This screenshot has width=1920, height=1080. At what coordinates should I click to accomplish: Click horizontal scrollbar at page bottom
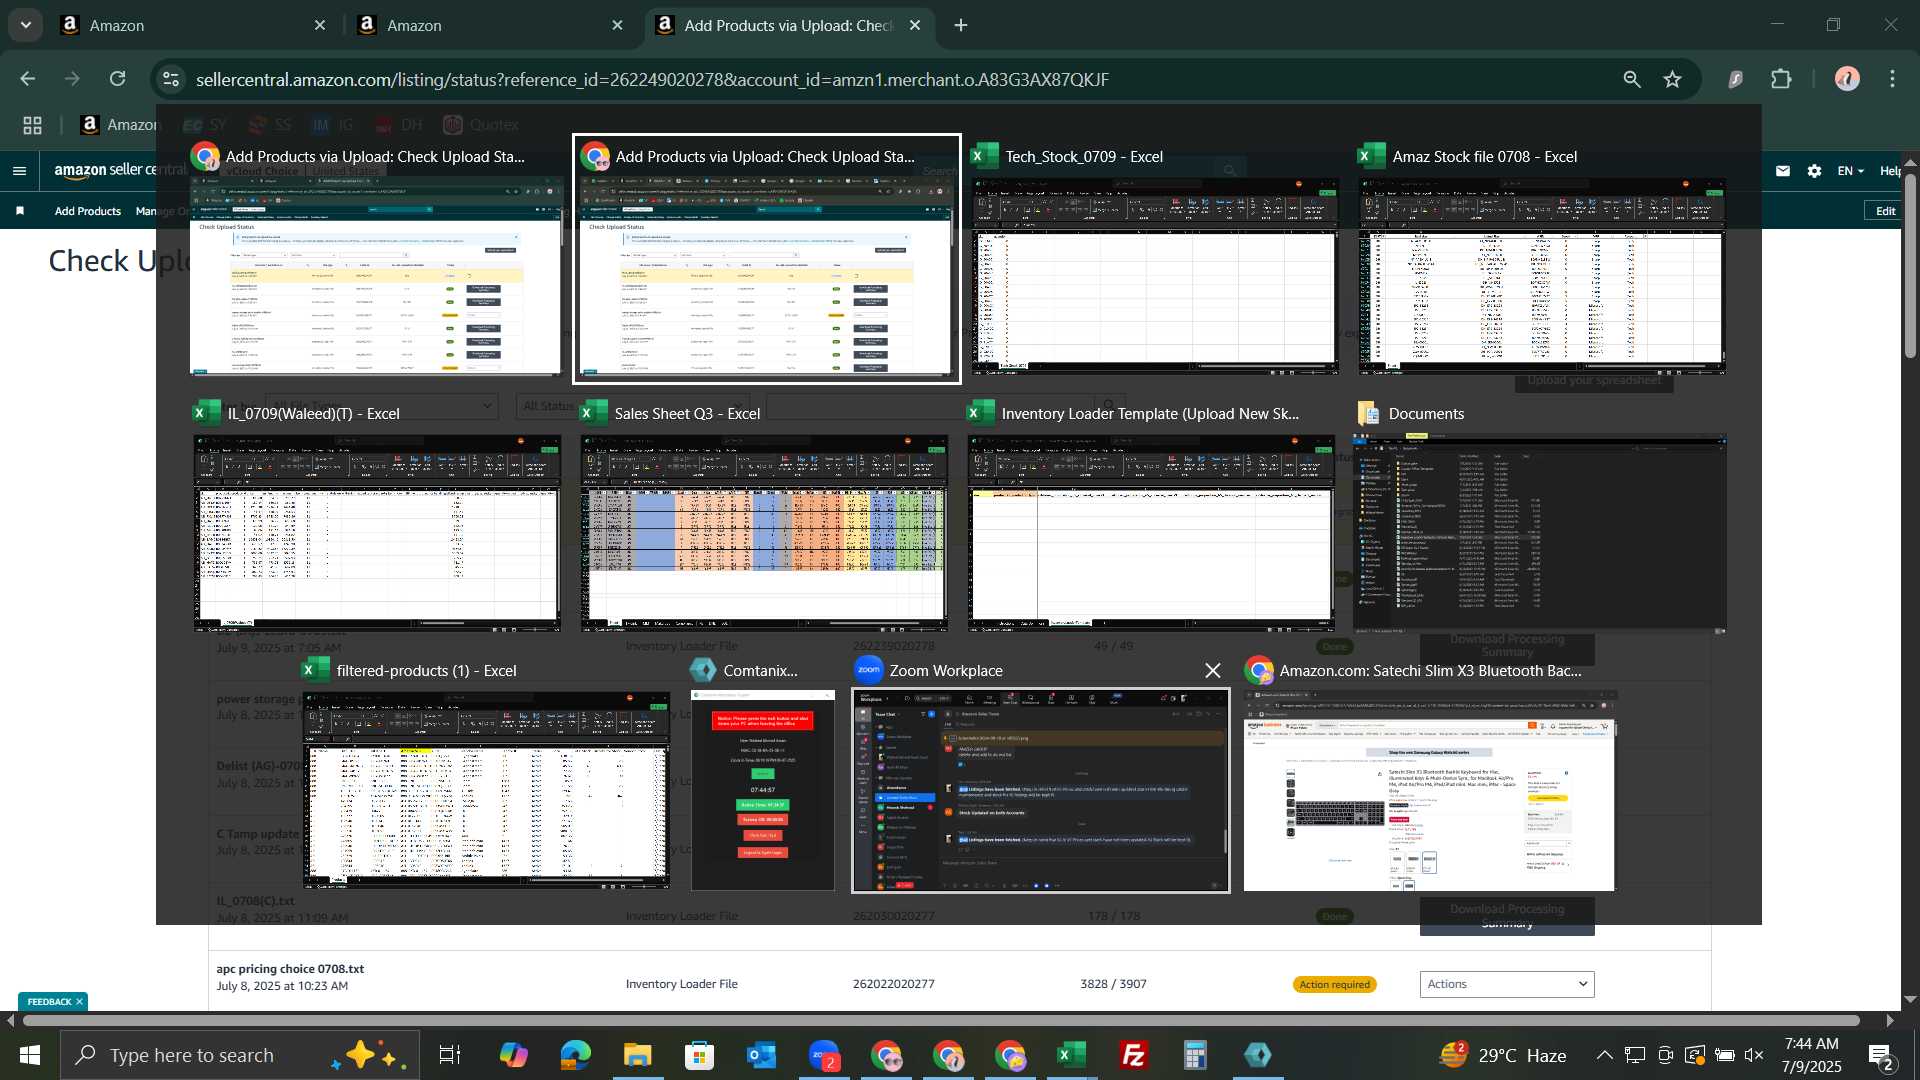940,1021
